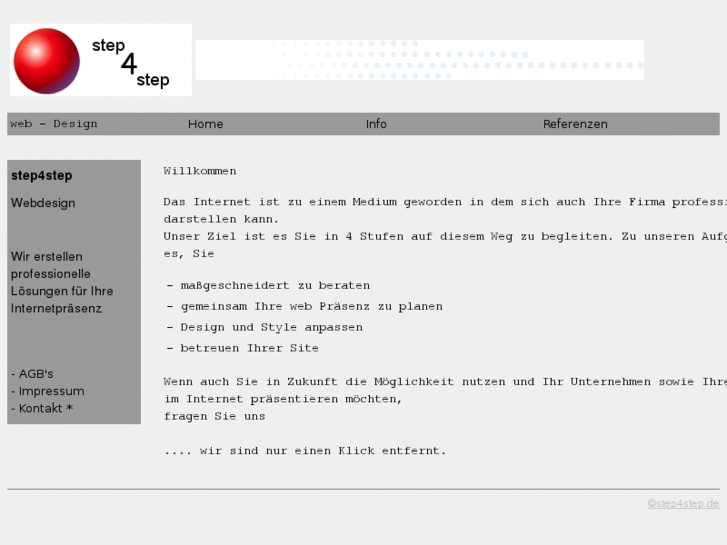Click the text 'fragen Sie uns'
727x545 pixels.
click(214, 417)
